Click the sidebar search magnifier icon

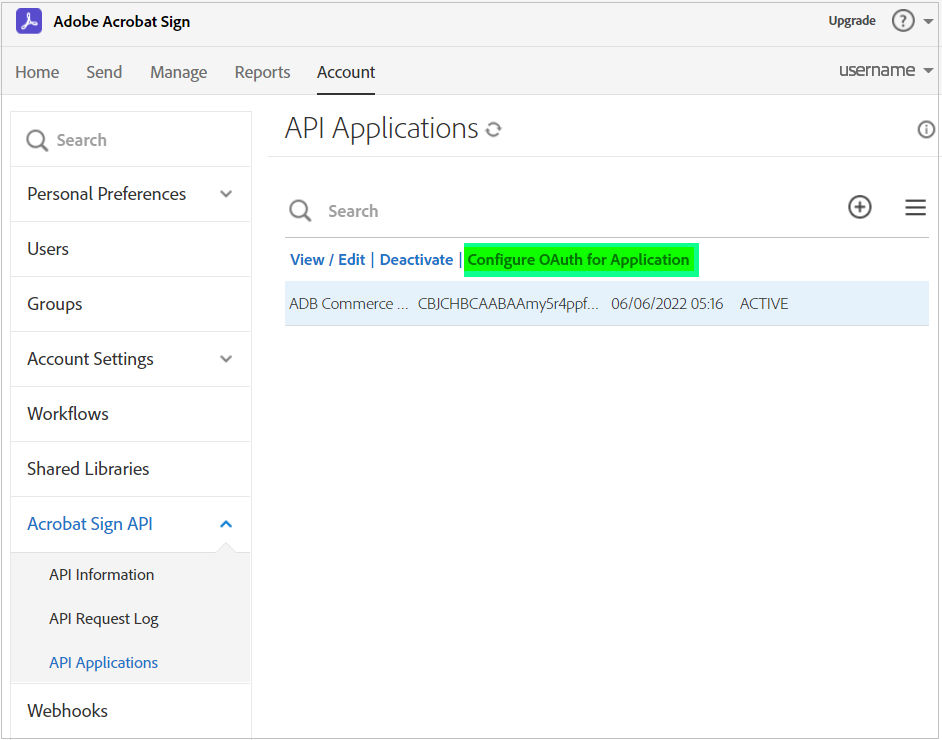[x=37, y=141]
